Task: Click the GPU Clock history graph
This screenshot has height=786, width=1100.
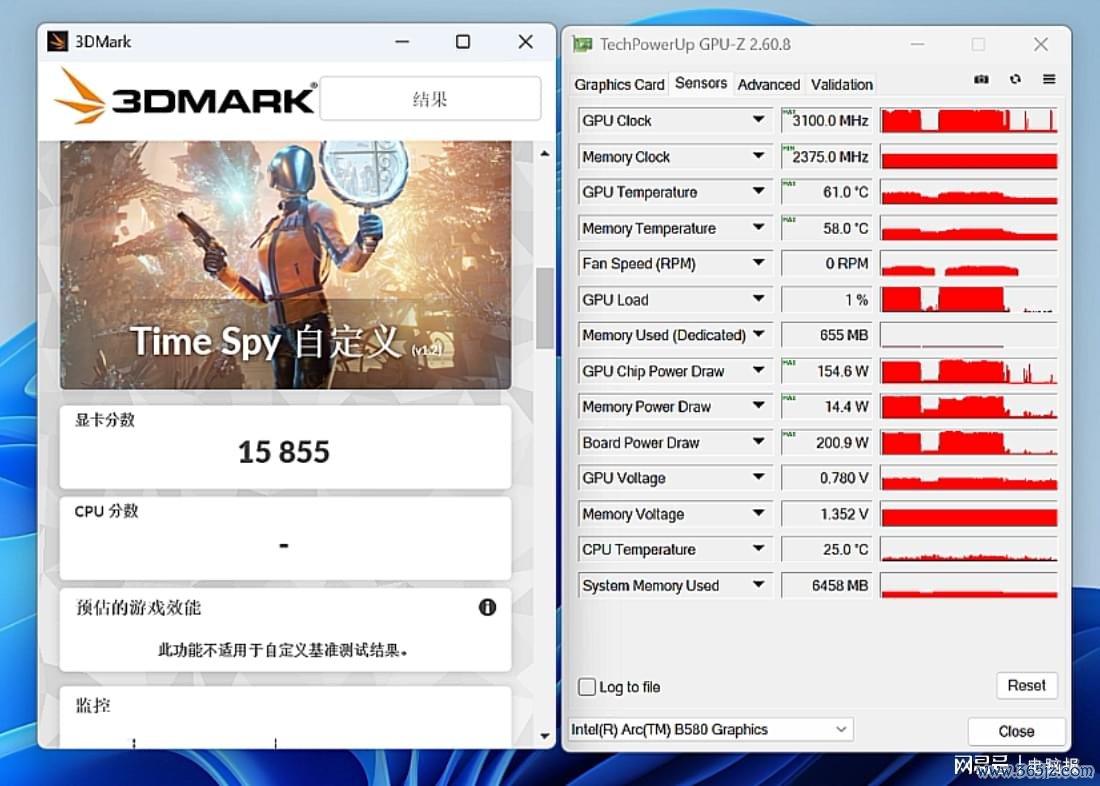Action: click(x=969, y=120)
